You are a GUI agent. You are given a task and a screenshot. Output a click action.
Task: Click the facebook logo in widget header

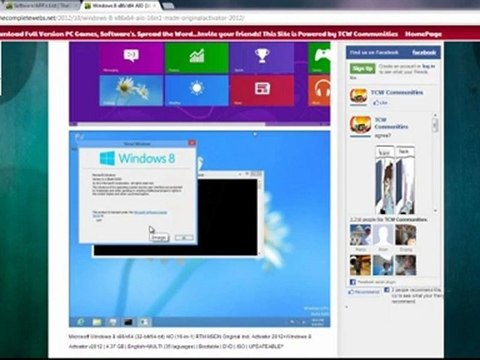point(424,52)
